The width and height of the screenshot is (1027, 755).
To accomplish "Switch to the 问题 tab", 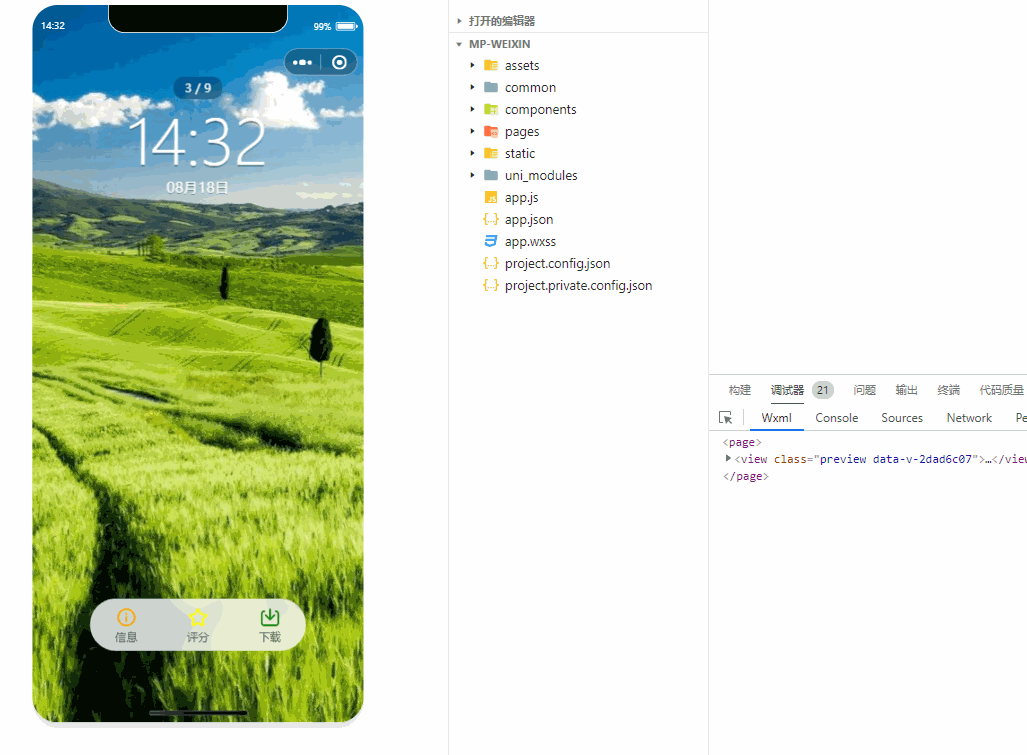I will tap(865, 390).
